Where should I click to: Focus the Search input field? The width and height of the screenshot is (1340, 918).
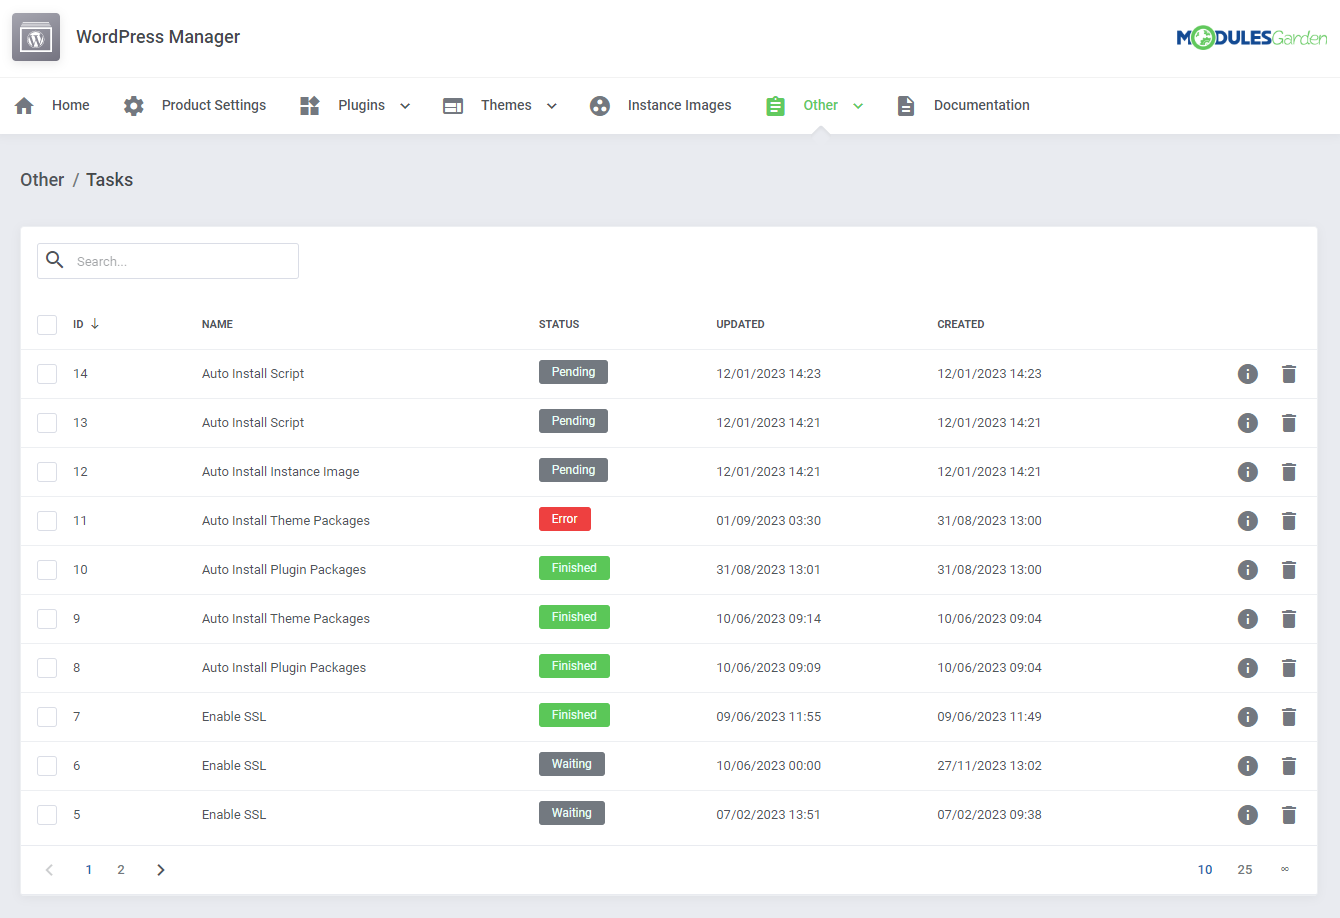pyautogui.click(x=168, y=261)
